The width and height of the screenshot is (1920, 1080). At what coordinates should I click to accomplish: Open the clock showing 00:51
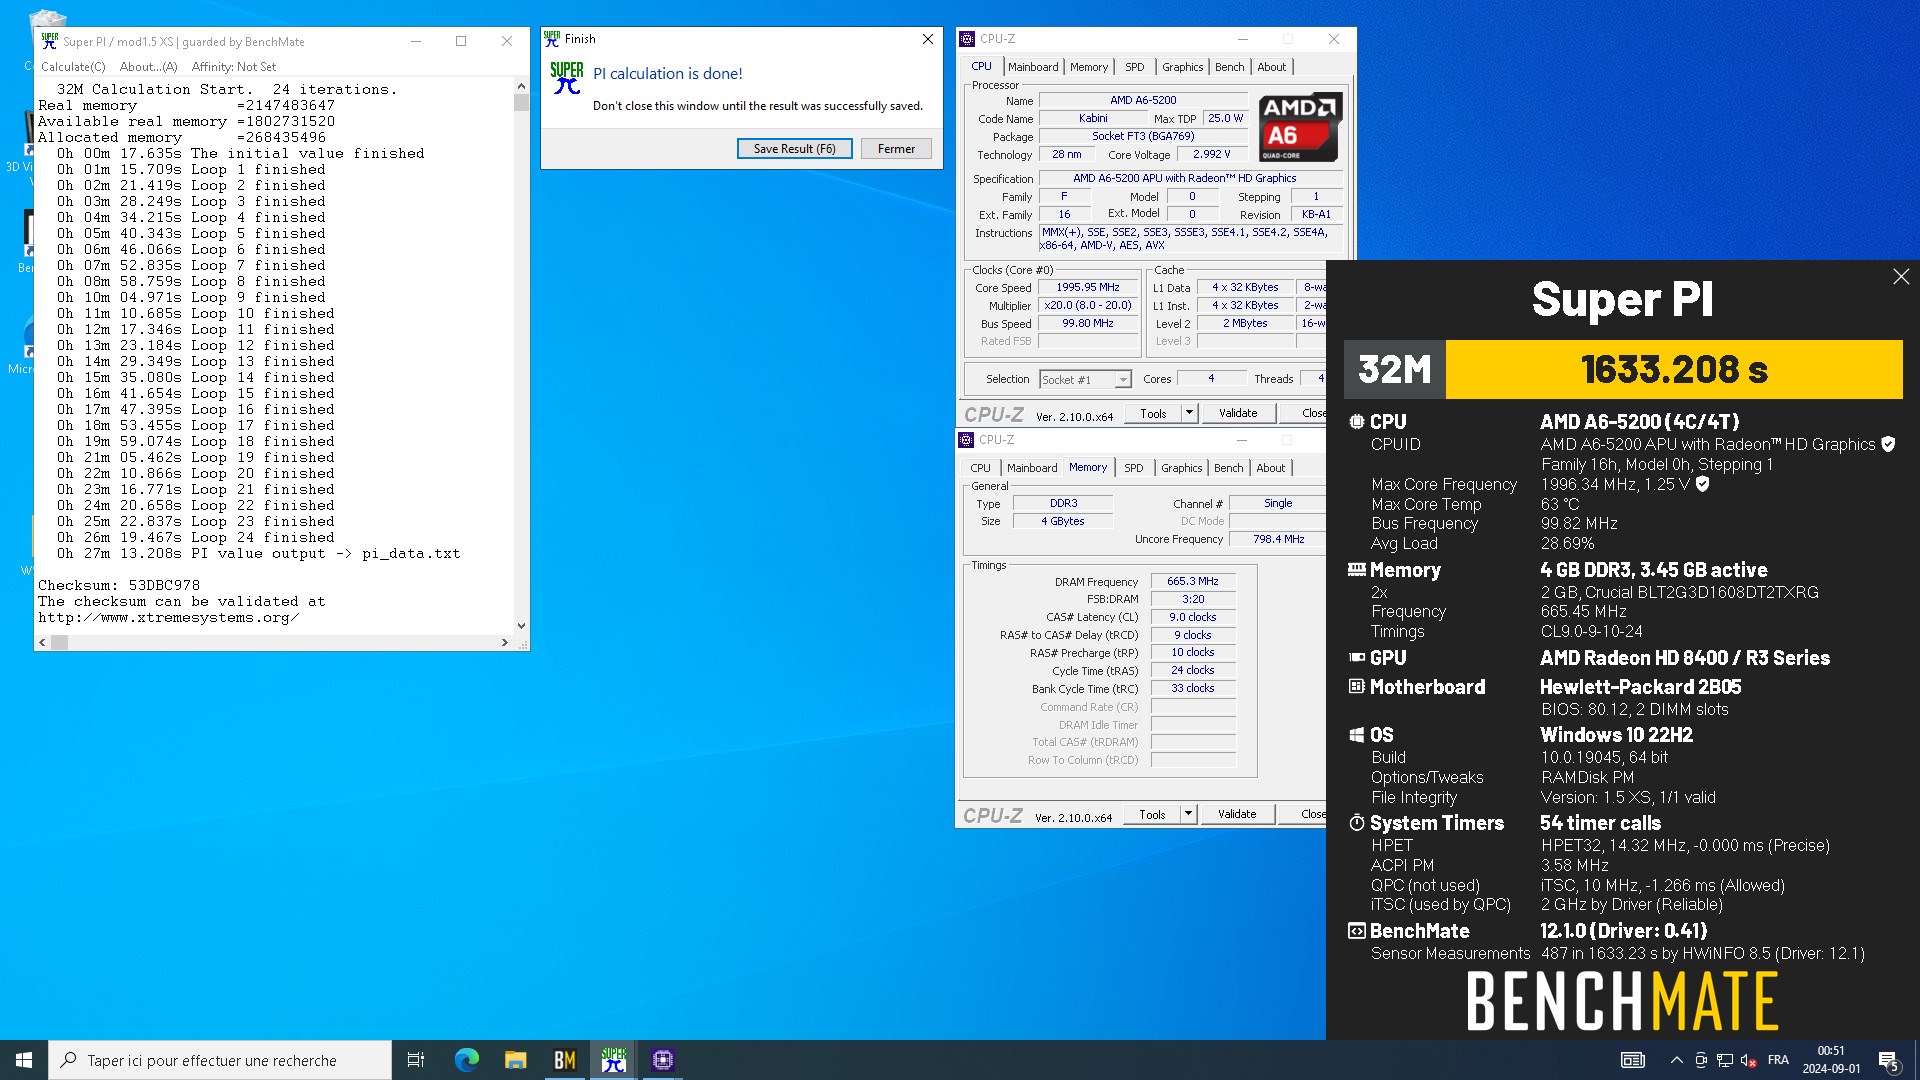pyautogui.click(x=1831, y=1060)
